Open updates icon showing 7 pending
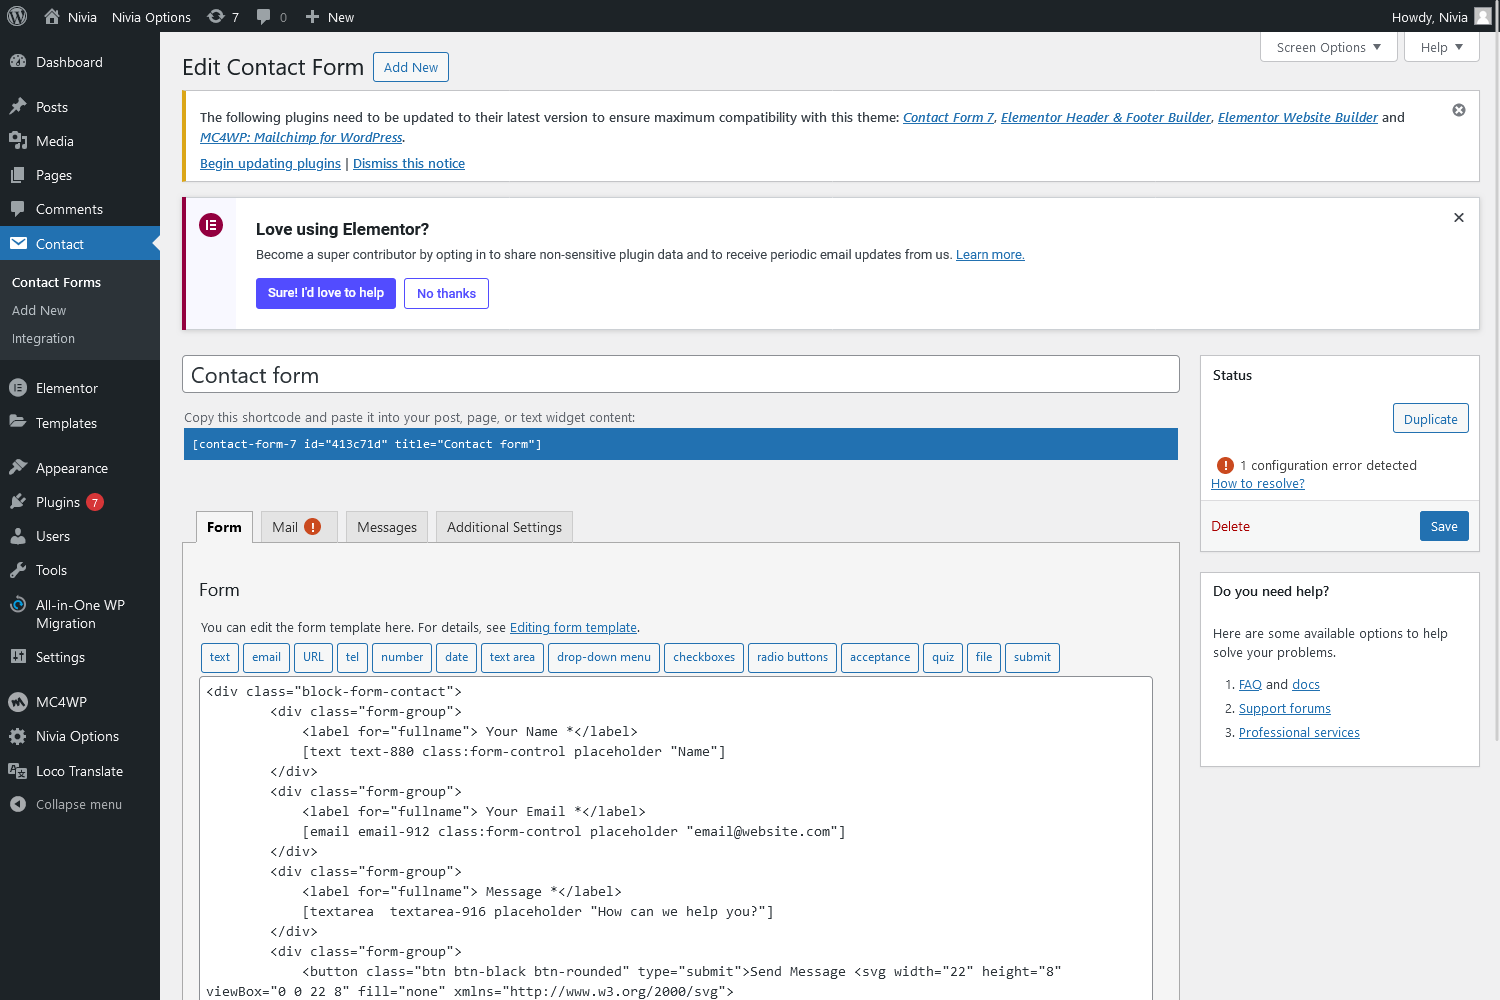The width and height of the screenshot is (1500, 1000). (222, 17)
